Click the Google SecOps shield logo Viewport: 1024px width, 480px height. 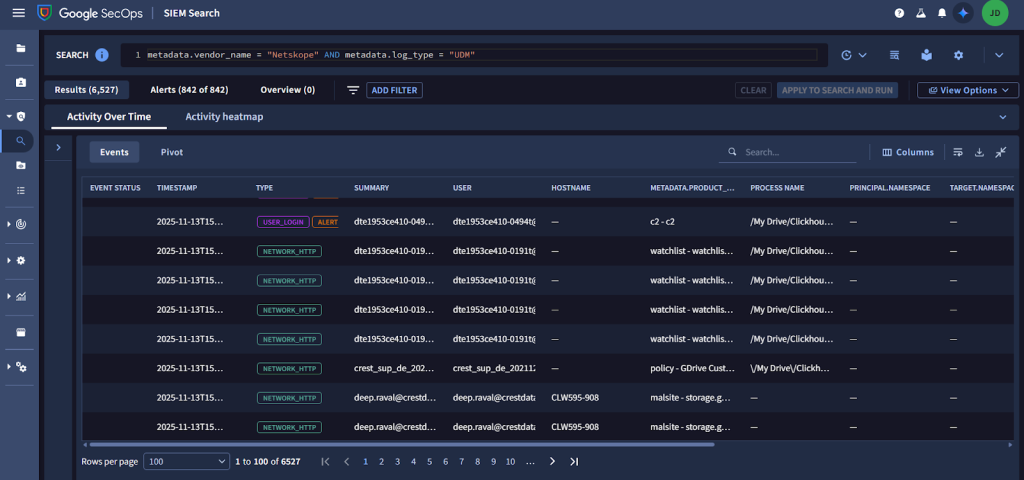tap(44, 13)
